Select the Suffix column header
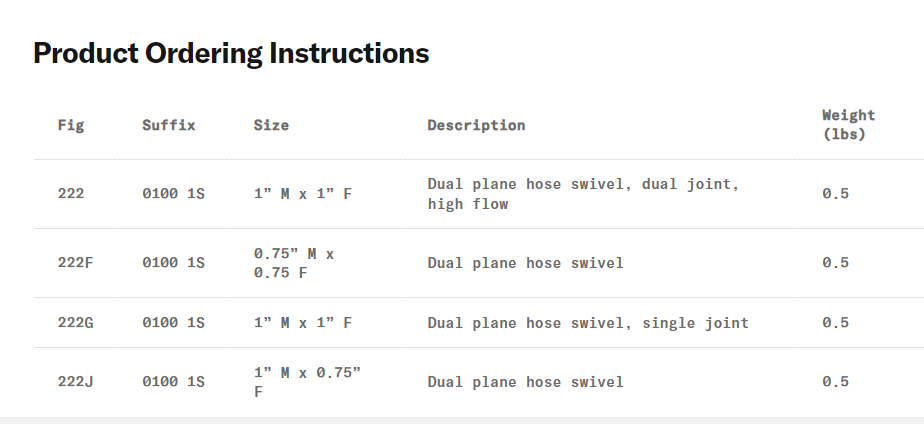This screenshot has width=924, height=424. (x=168, y=125)
